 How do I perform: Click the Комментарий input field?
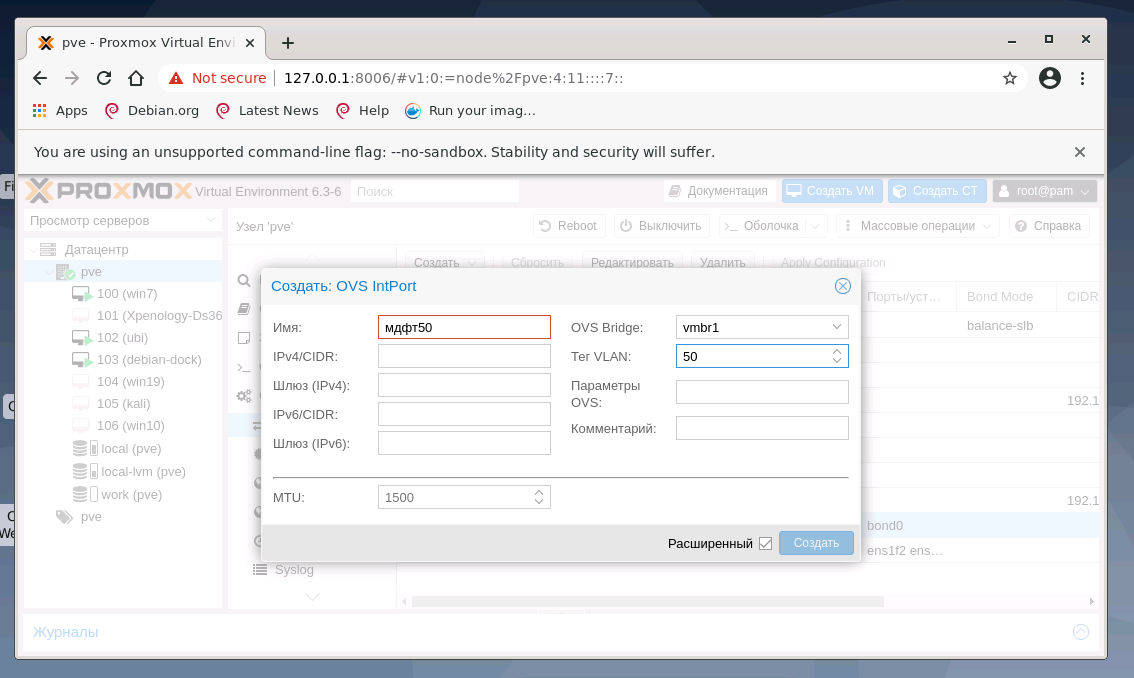tap(762, 428)
